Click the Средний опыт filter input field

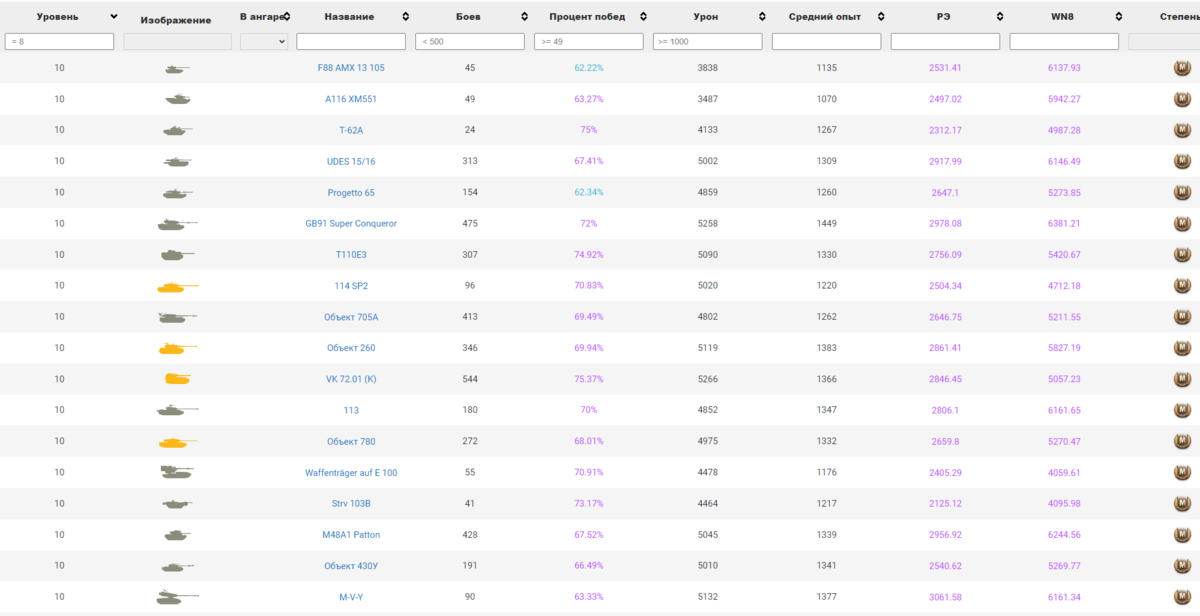pos(827,42)
